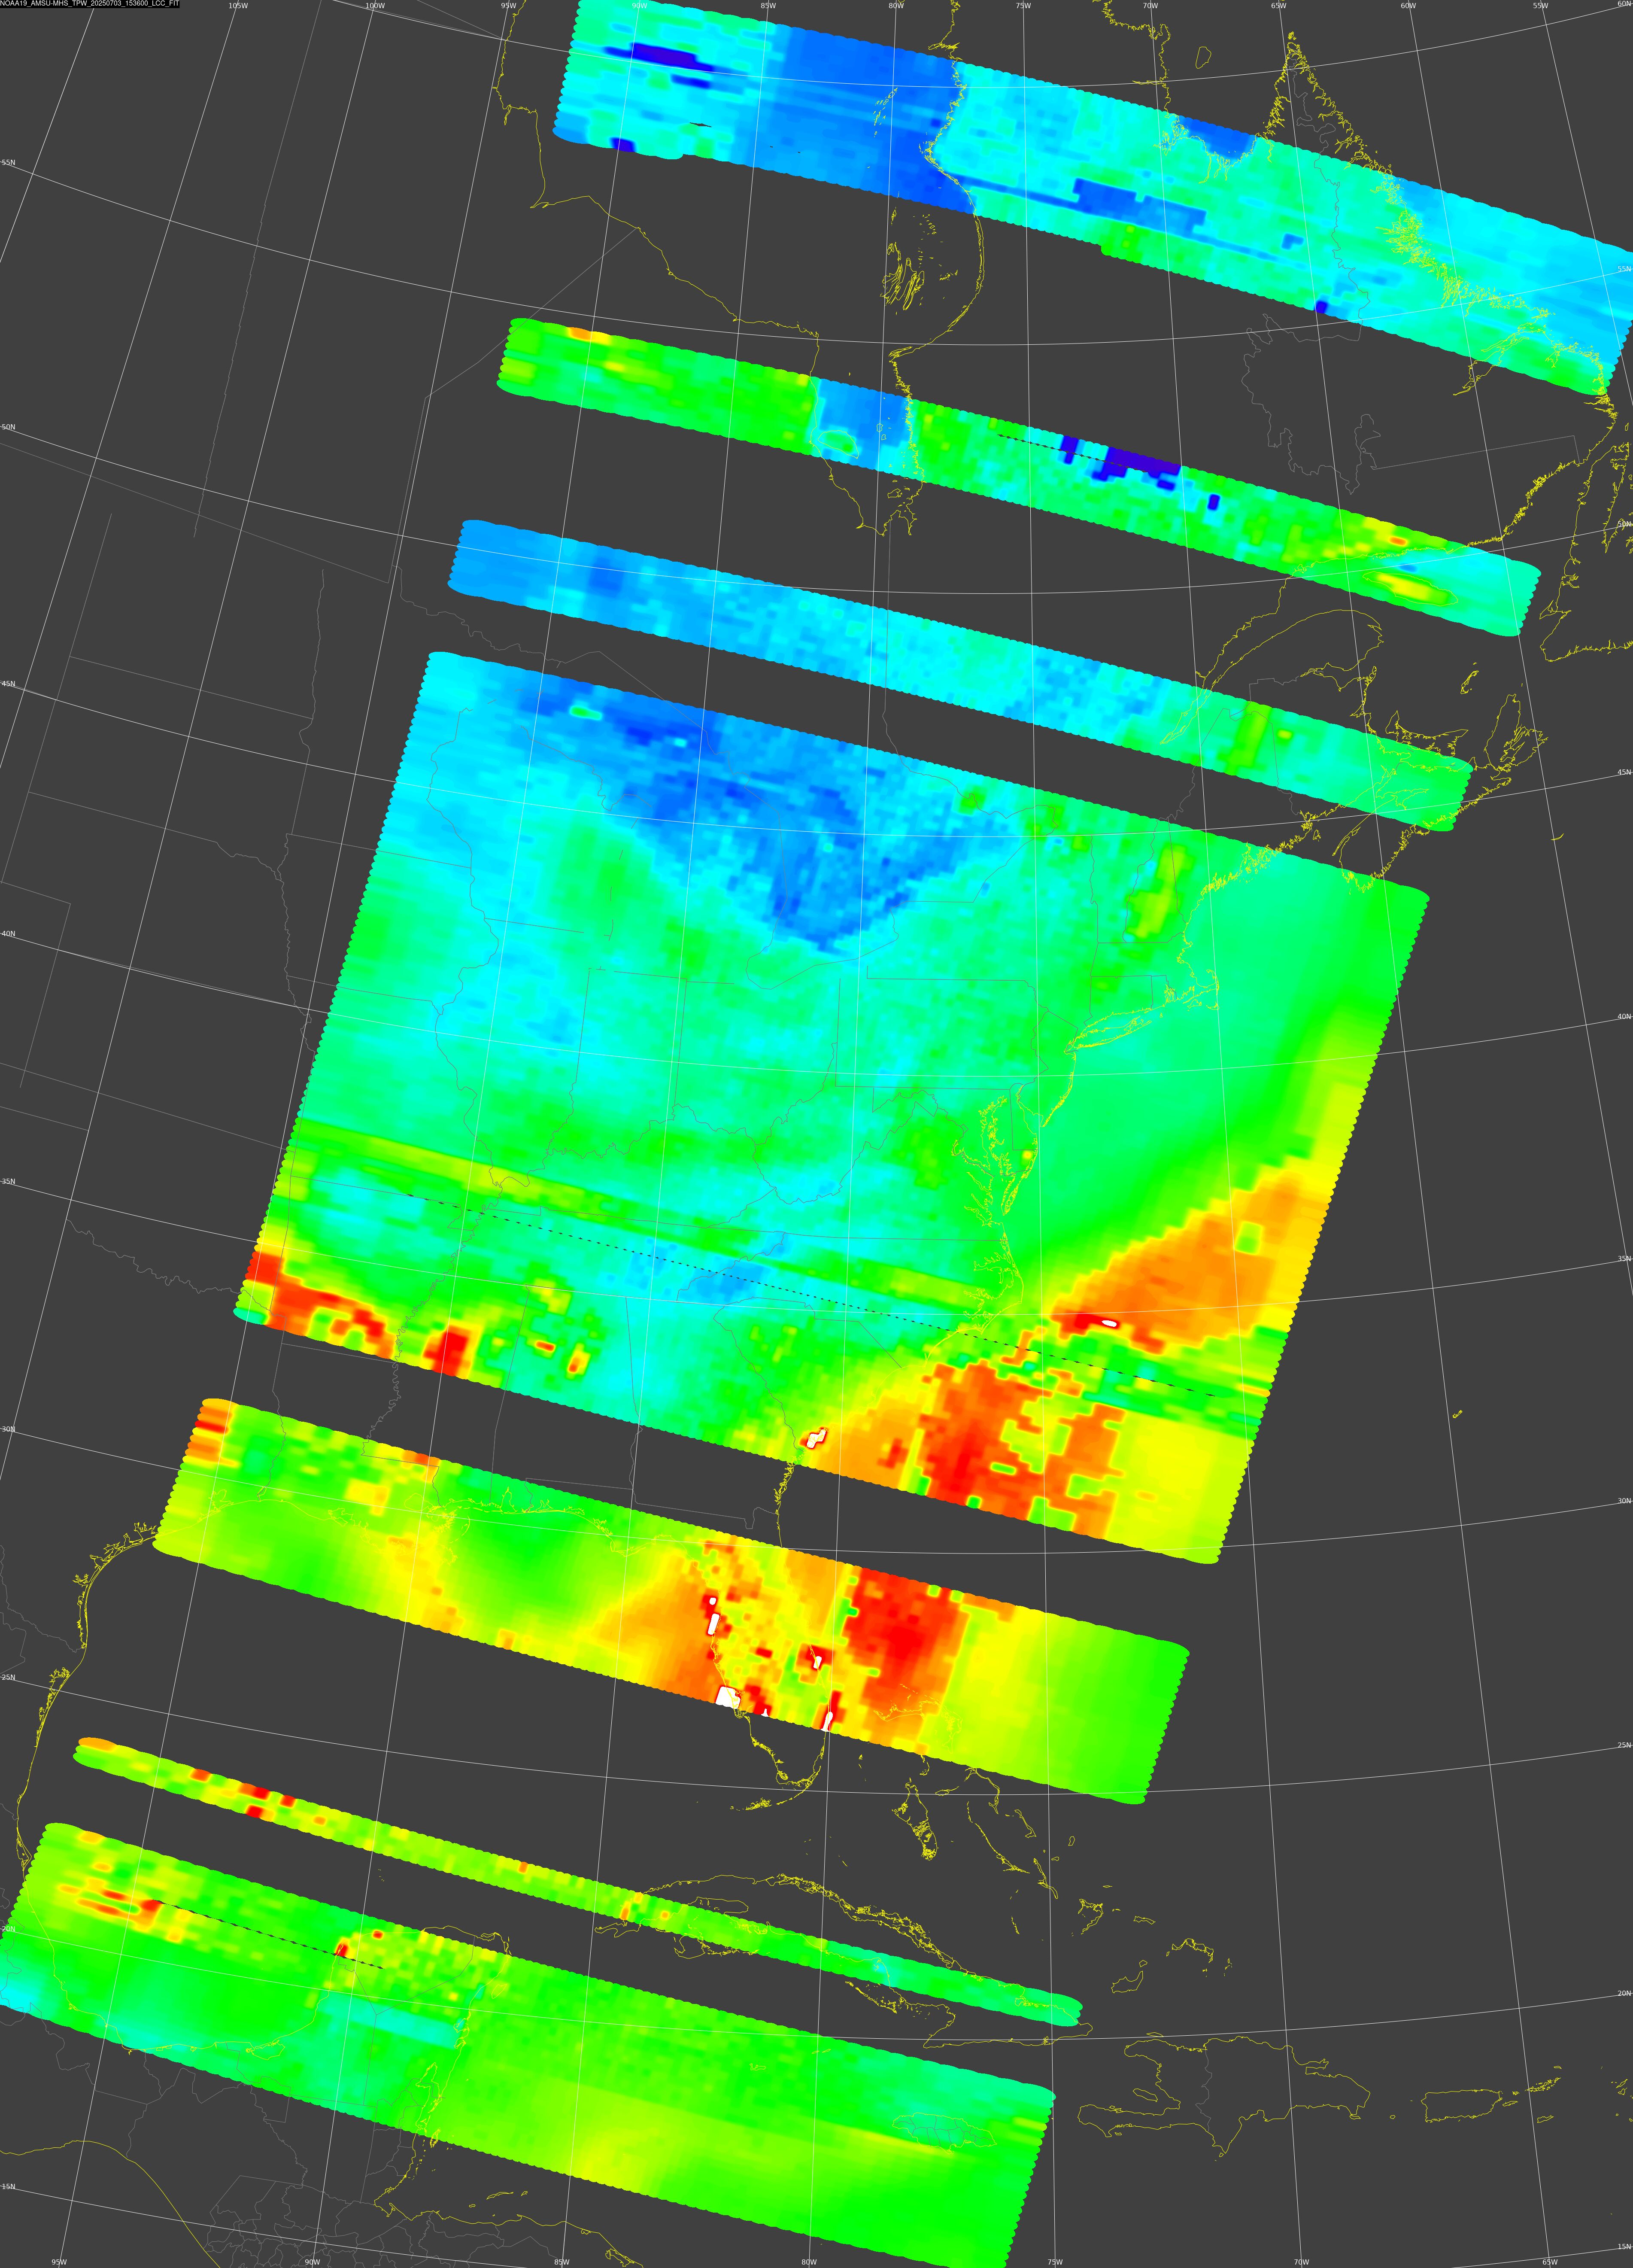1633x2268 pixels.
Task: Select the 45N label on the left edge
Action: click(8, 684)
